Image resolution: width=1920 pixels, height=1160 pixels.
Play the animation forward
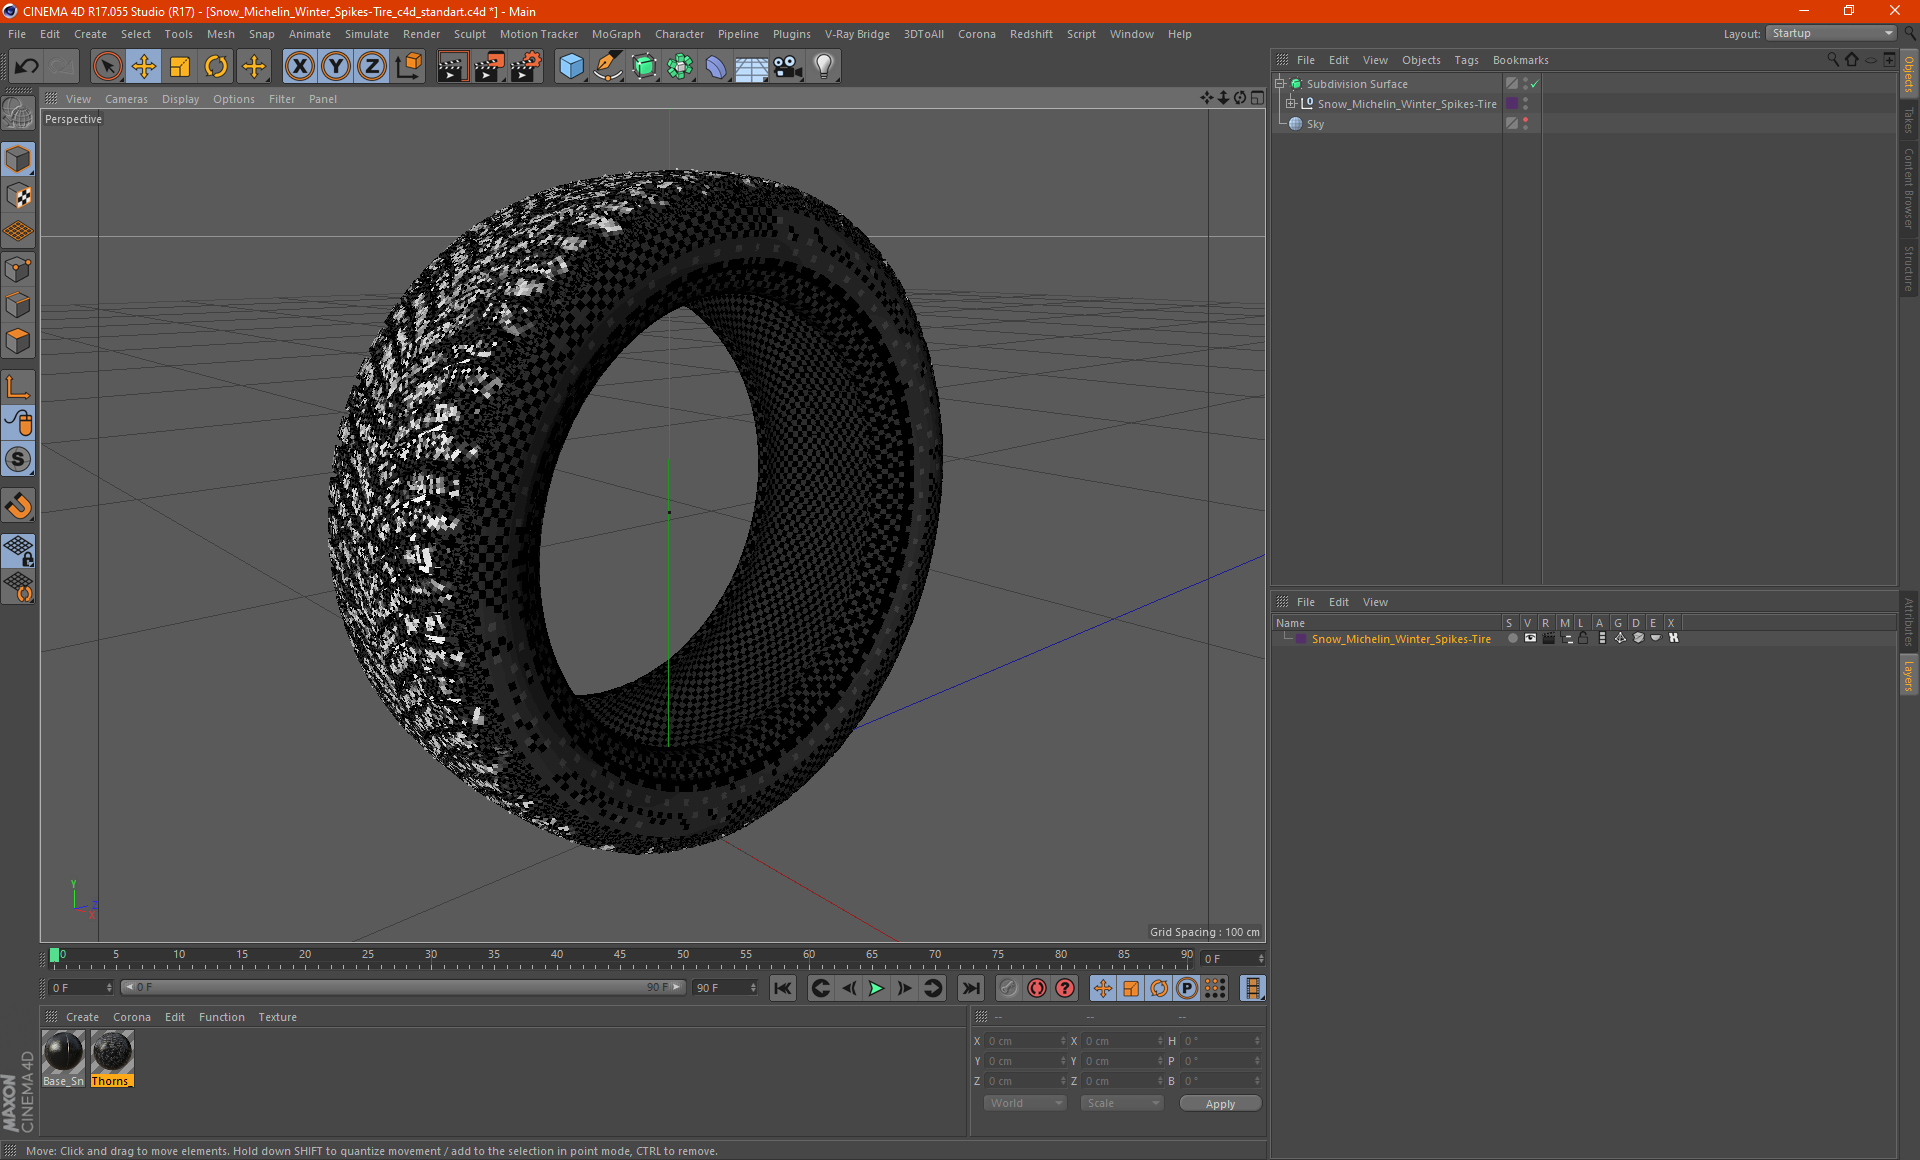[876, 988]
